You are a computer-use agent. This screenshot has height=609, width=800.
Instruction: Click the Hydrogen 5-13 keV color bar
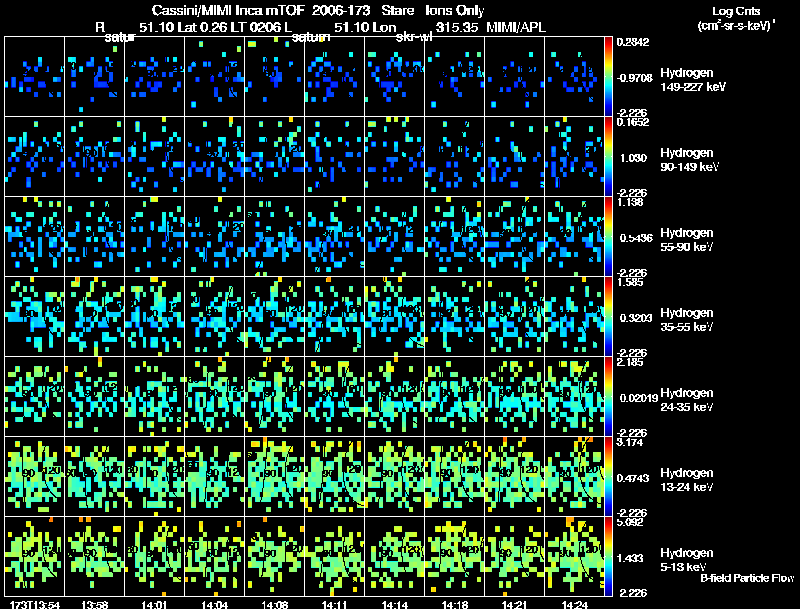pyautogui.click(x=608, y=556)
